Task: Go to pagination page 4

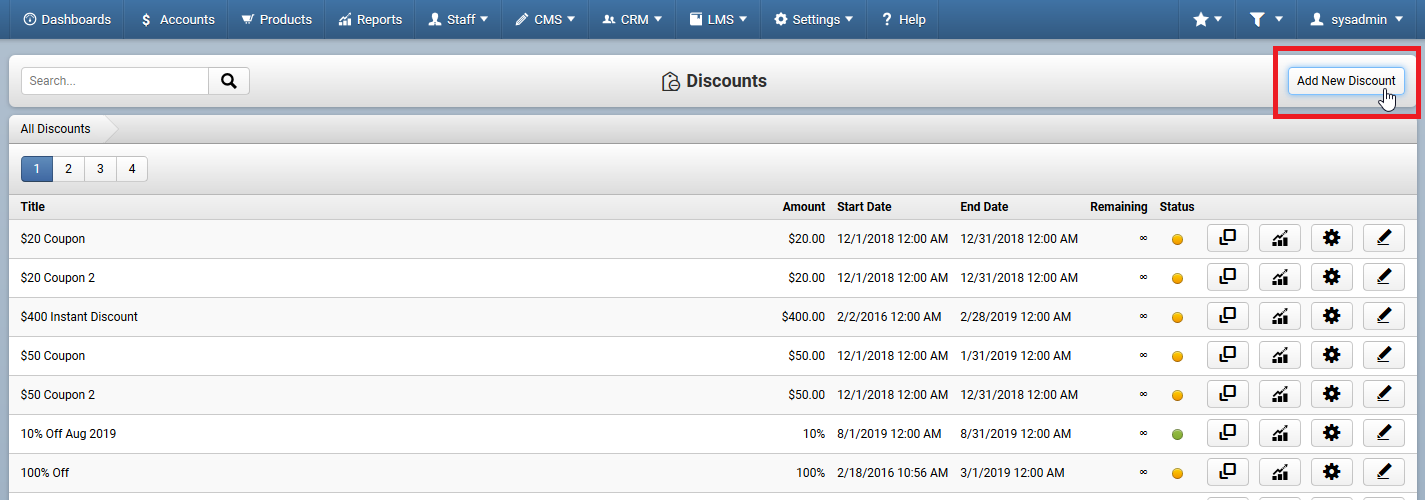Action: tap(132, 169)
